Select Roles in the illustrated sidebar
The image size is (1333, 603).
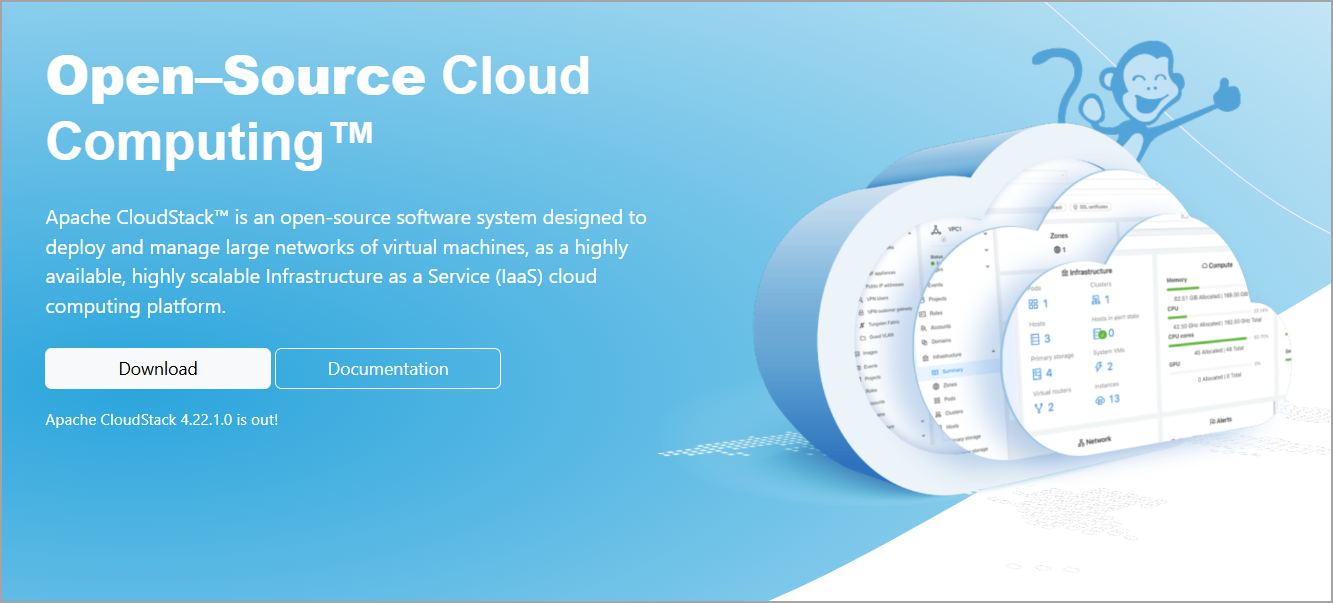(x=931, y=313)
